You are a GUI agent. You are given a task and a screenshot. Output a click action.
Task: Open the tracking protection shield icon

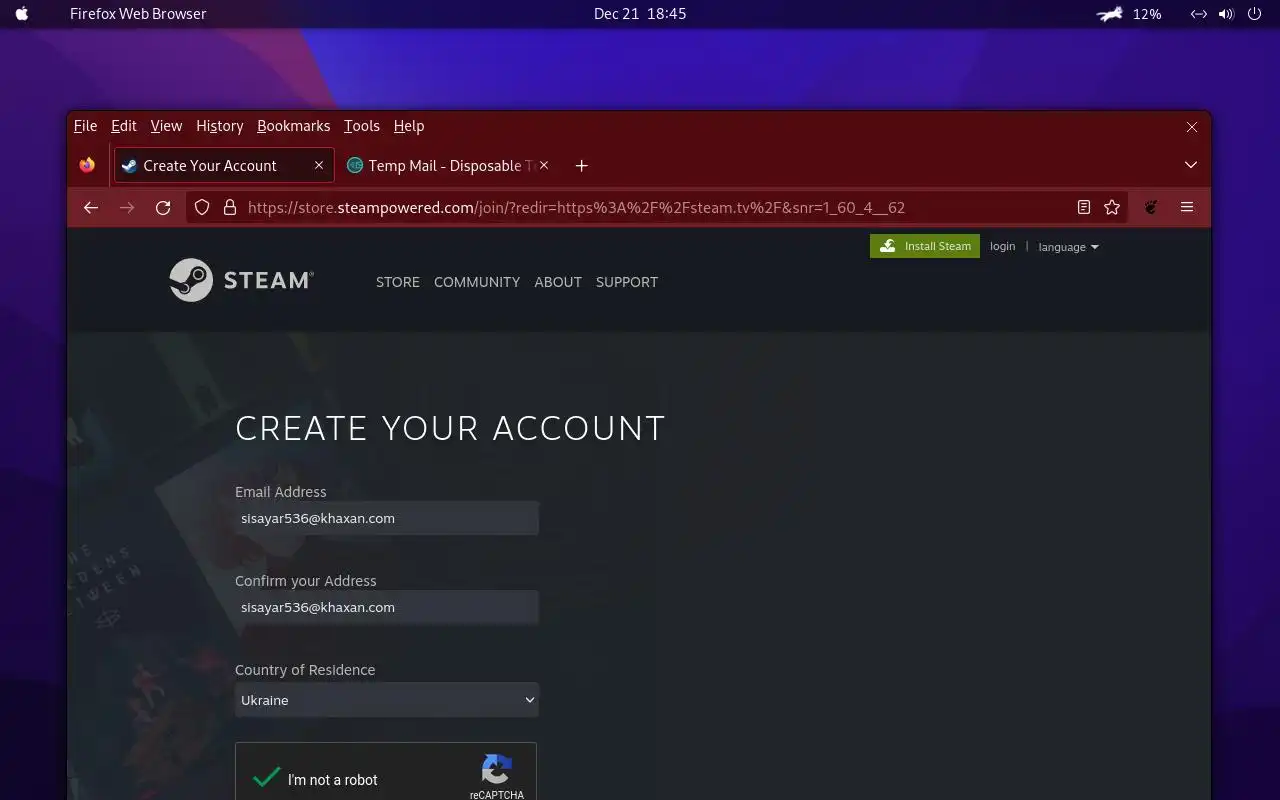tap(202, 207)
